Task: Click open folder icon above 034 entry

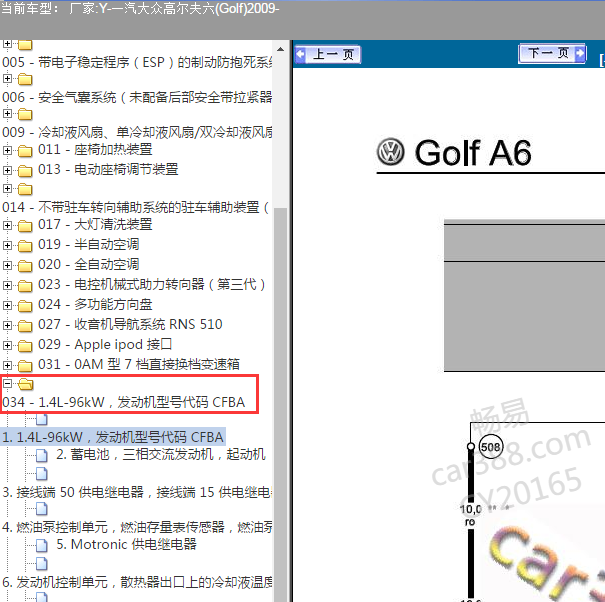Action: (x=26, y=384)
